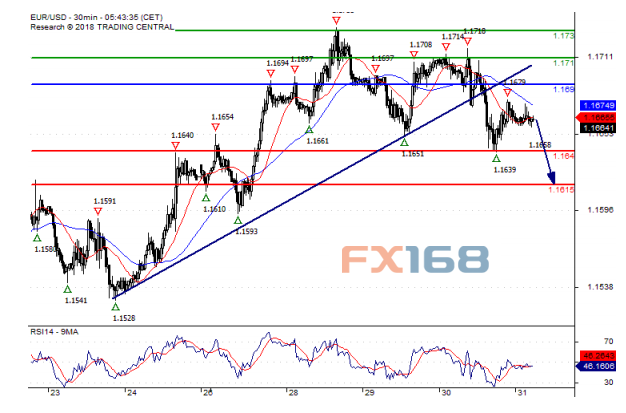Click date 31 on the time axis

[x=521, y=393]
